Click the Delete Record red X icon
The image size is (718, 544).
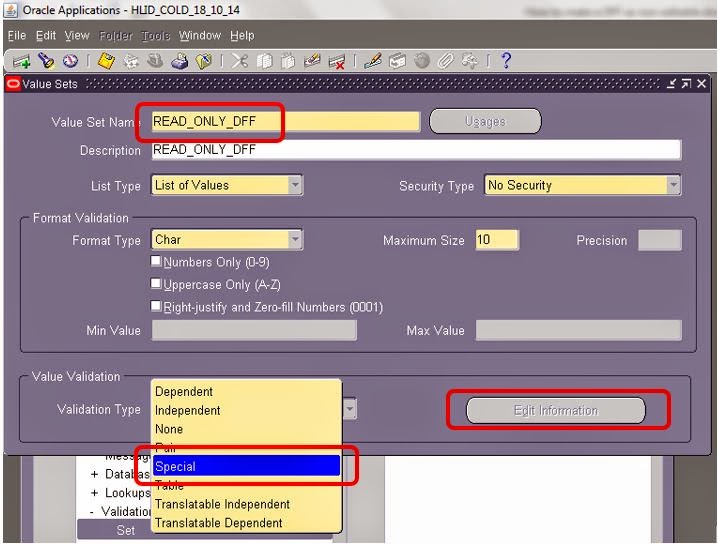pyautogui.click(x=337, y=61)
